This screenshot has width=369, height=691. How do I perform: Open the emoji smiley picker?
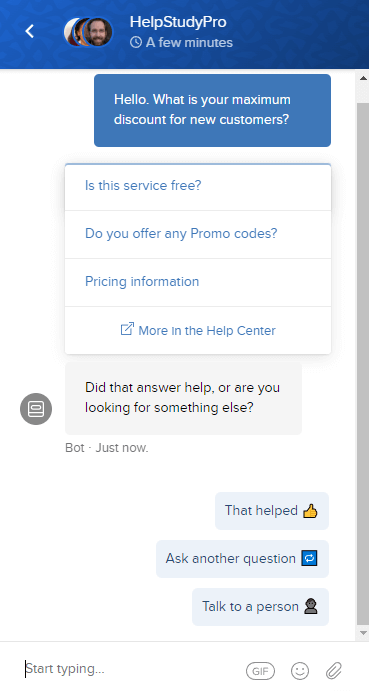[300, 671]
